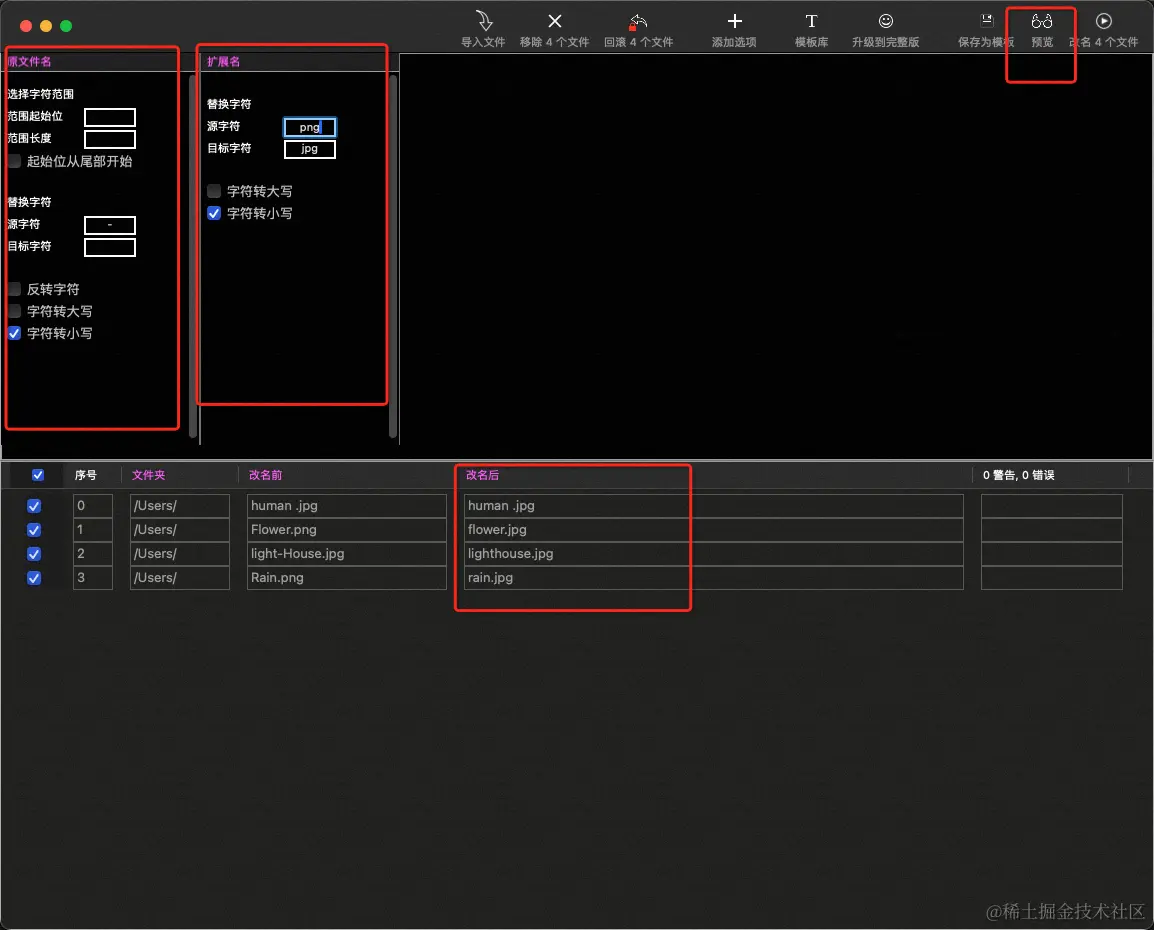Select the renamed cell 'rain.jpg'

click(714, 578)
